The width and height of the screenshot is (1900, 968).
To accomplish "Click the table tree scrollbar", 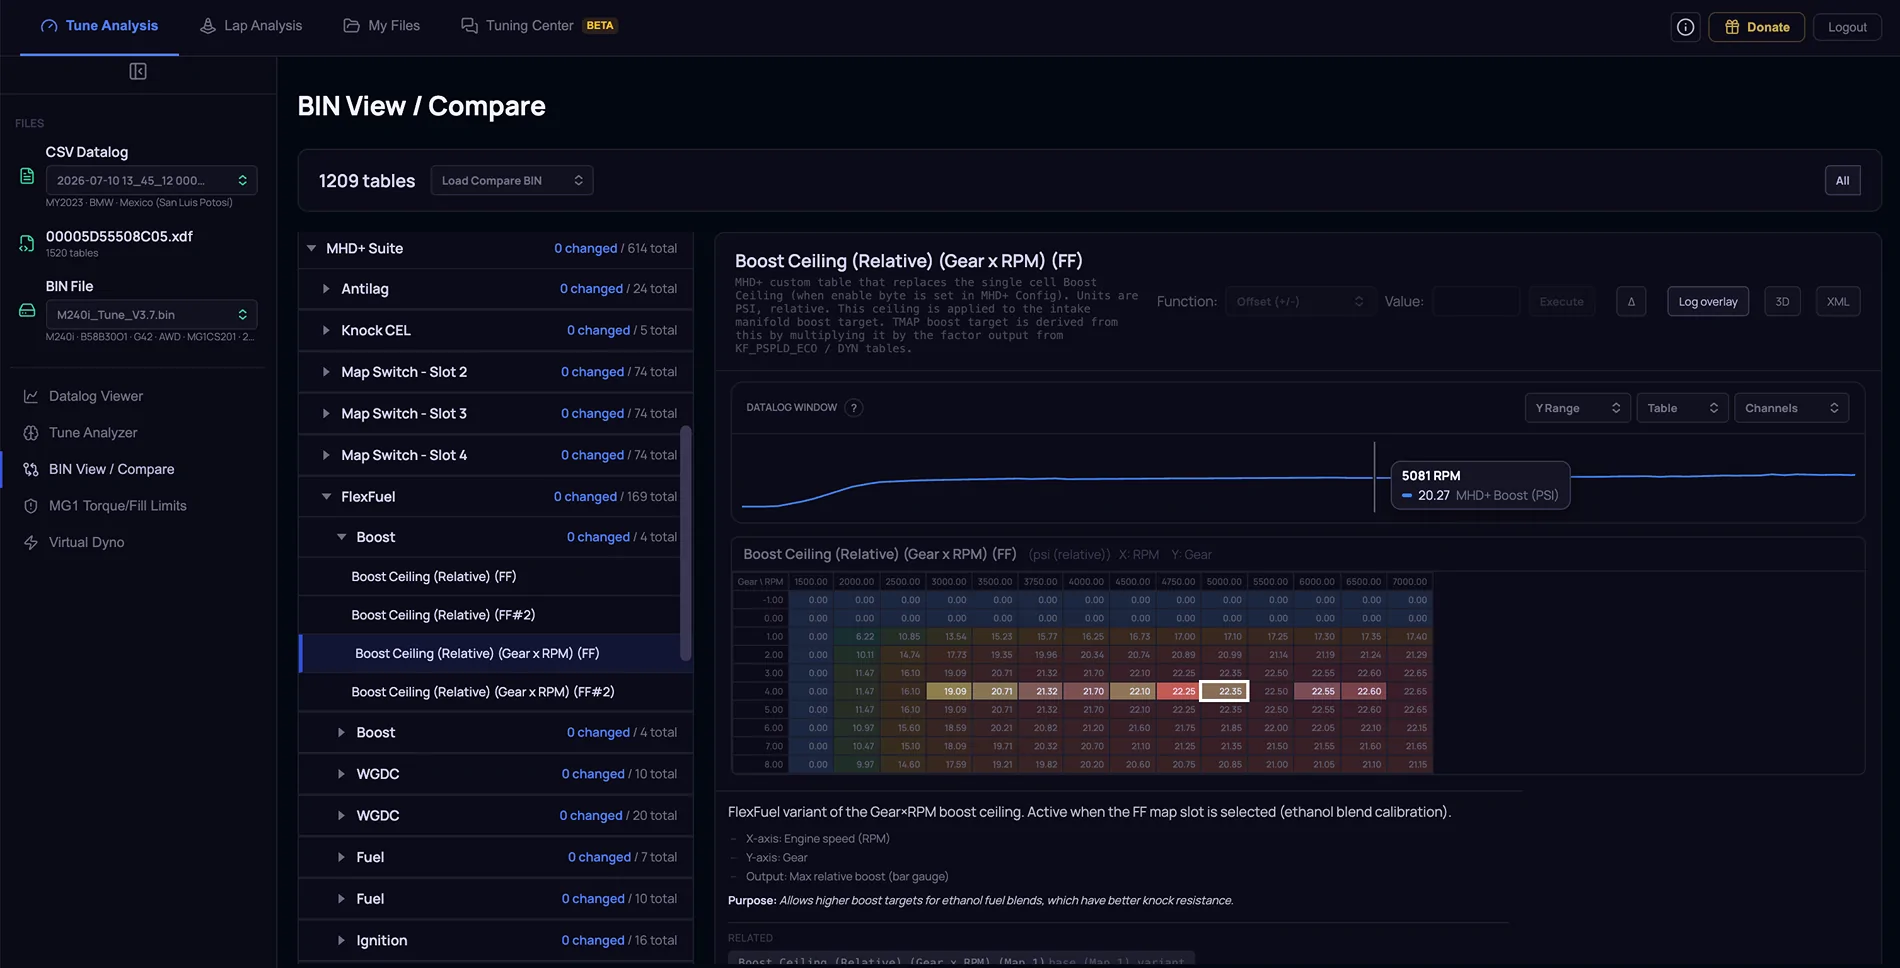I will click(686, 543).
